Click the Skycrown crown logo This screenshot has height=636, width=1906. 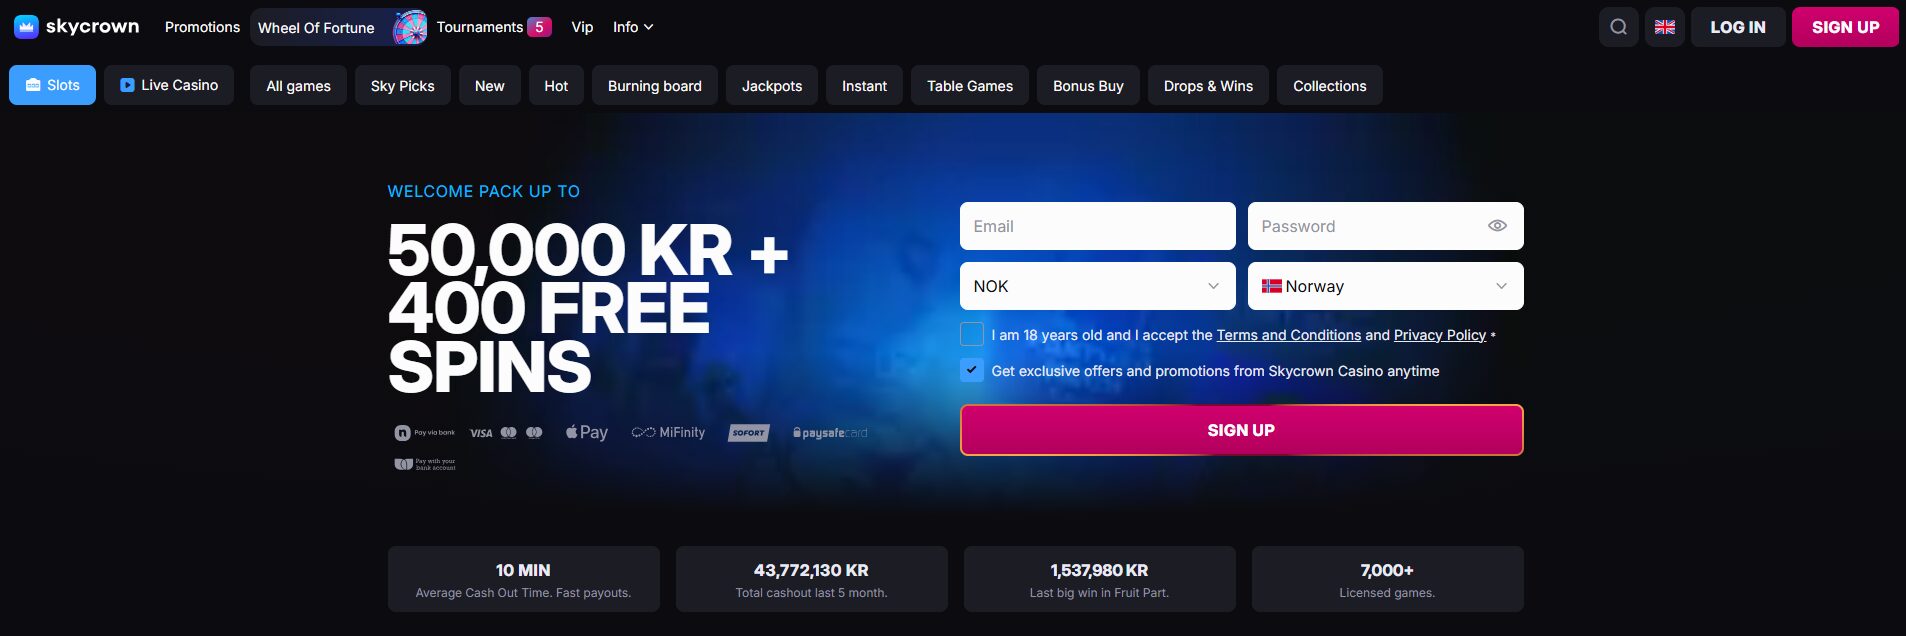[x=26, y=27]
